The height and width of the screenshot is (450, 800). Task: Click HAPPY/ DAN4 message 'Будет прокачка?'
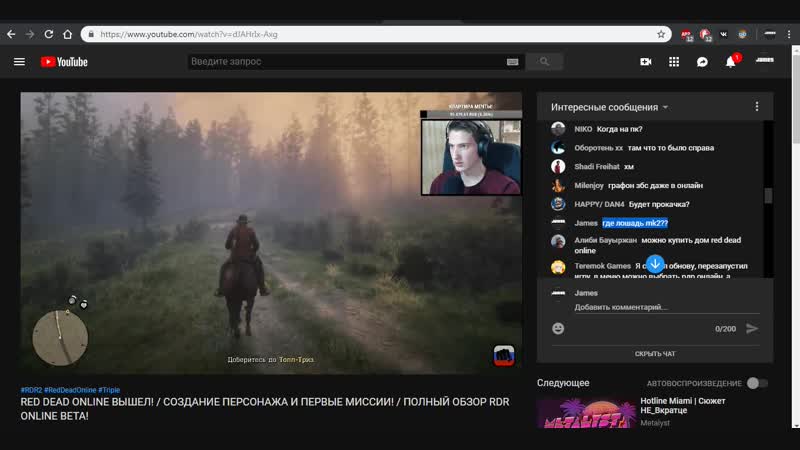[x=659, y=204]
